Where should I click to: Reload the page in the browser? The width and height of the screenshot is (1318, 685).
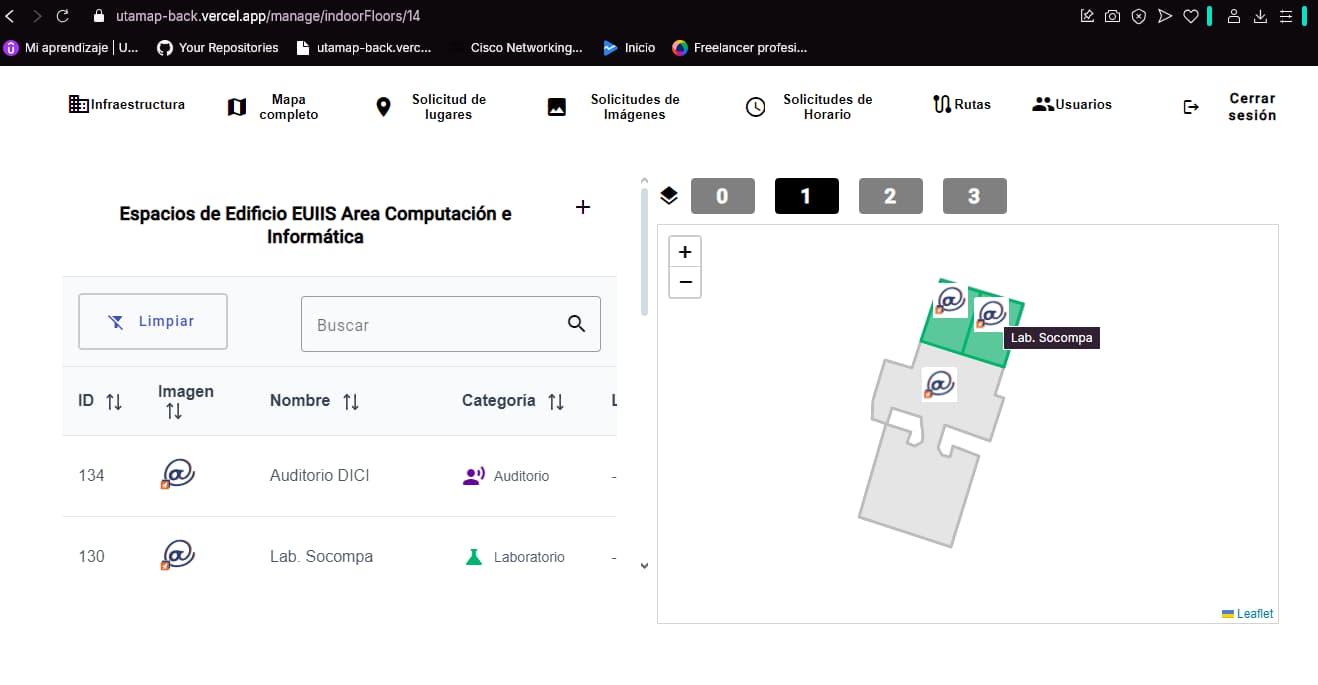click(x=63, y=16)
